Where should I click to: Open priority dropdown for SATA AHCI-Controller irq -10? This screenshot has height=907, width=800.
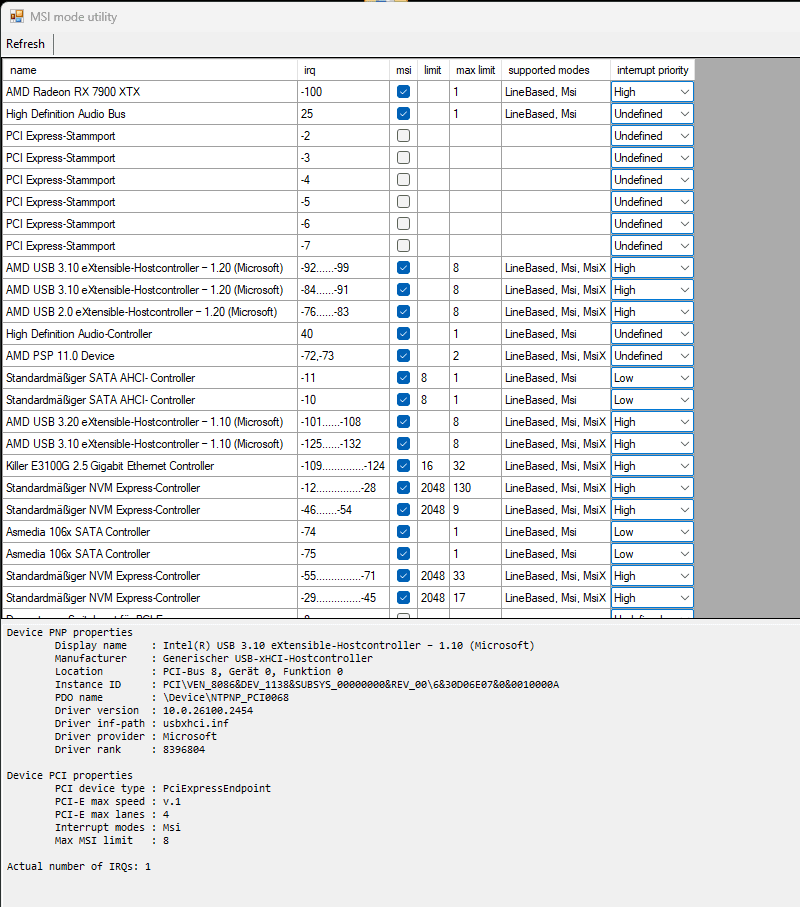652,399
